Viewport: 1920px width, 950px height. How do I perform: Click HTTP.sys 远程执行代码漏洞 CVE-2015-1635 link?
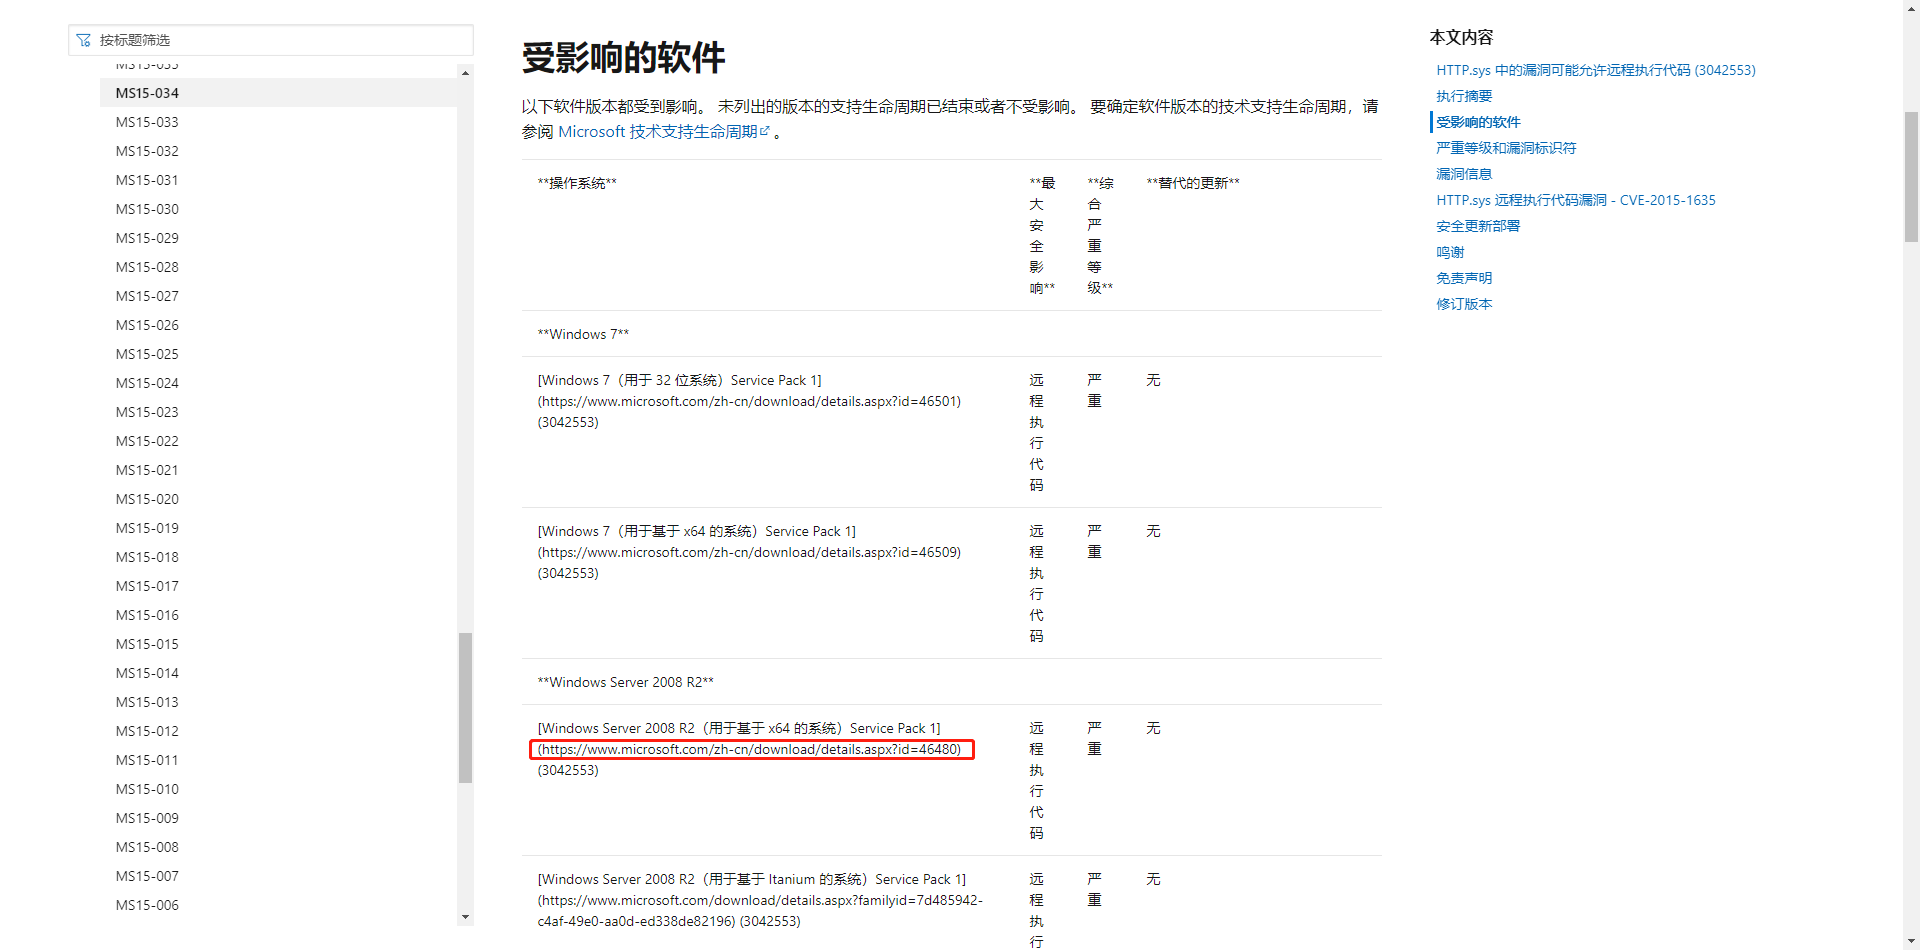pyautogui.click(x=1575, y=199)
